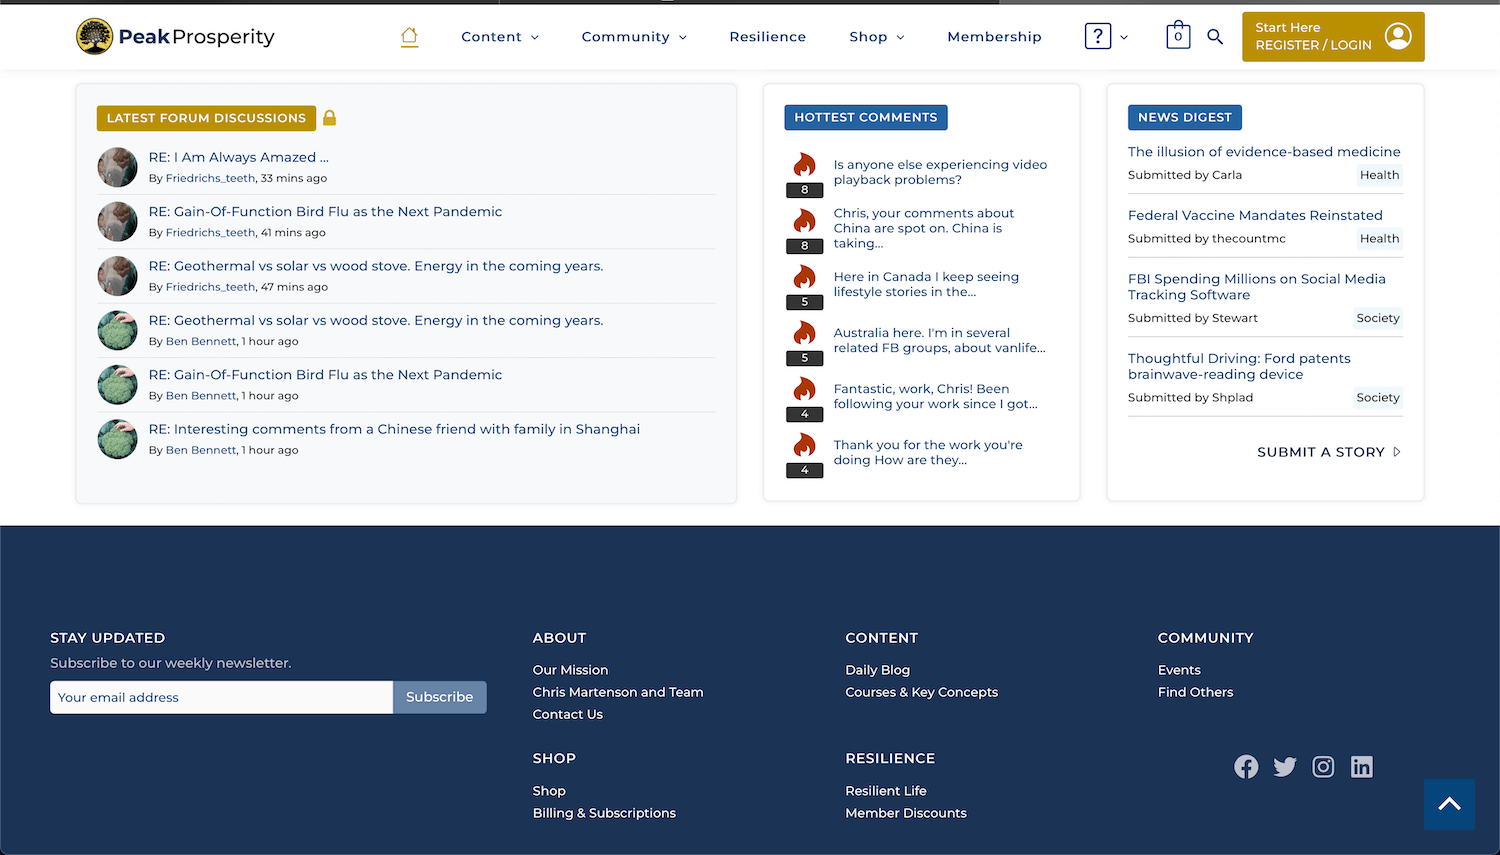Click the Your email address field
The image size is (1500, 855).
click(x=221, y=697)
